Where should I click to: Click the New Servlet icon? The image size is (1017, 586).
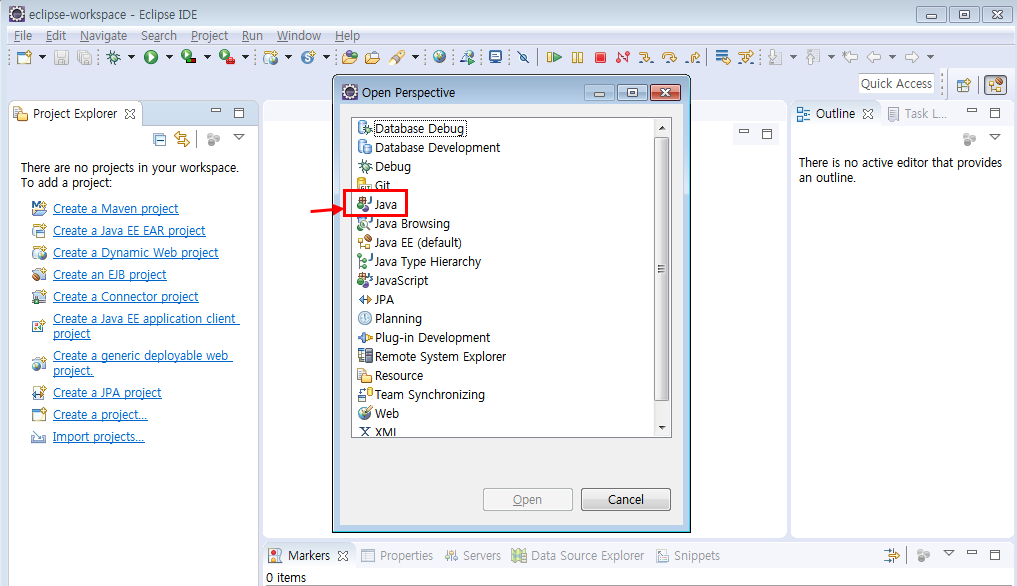tap(308, 57)
